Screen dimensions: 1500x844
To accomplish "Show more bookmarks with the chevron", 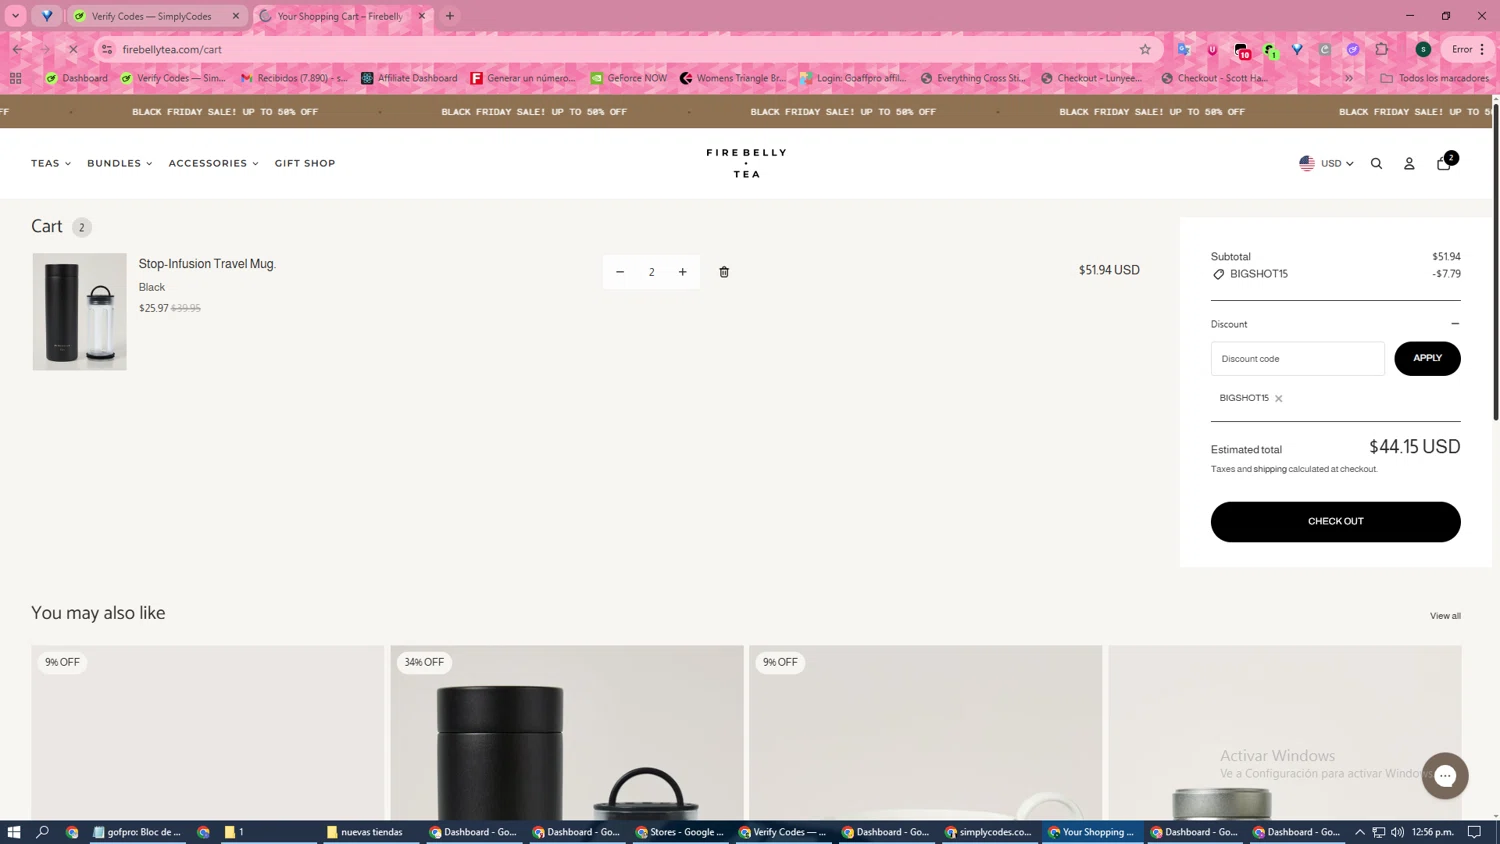I will coord(1349,78).
